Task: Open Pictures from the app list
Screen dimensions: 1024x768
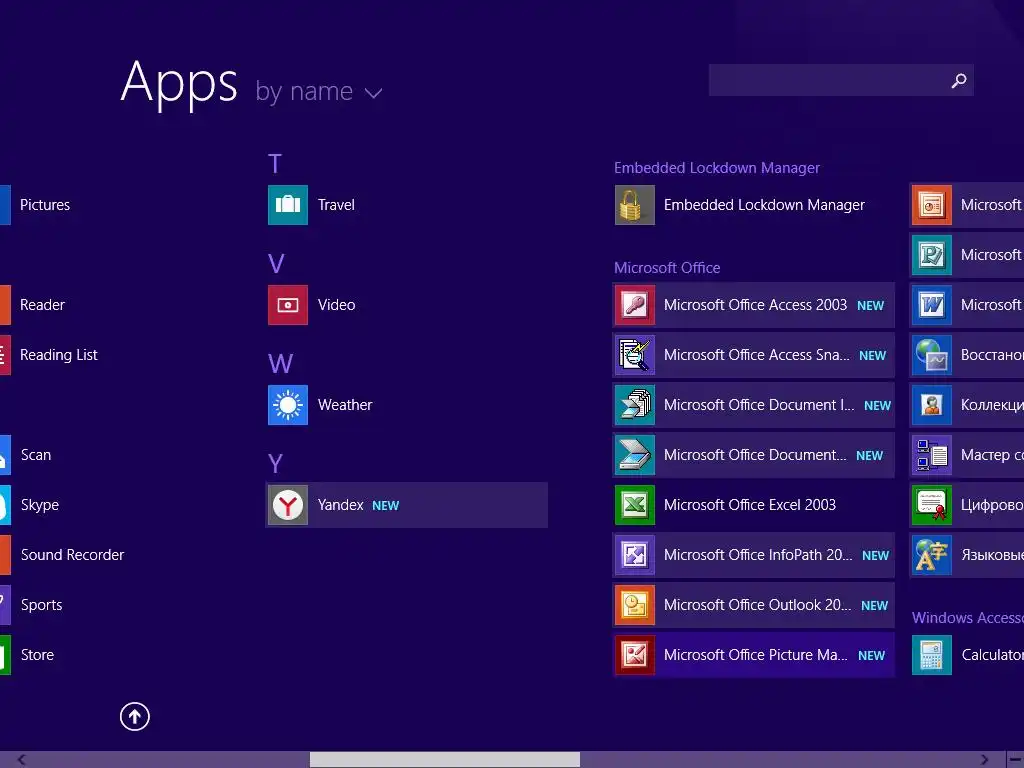Action: (x=44, y=205)
